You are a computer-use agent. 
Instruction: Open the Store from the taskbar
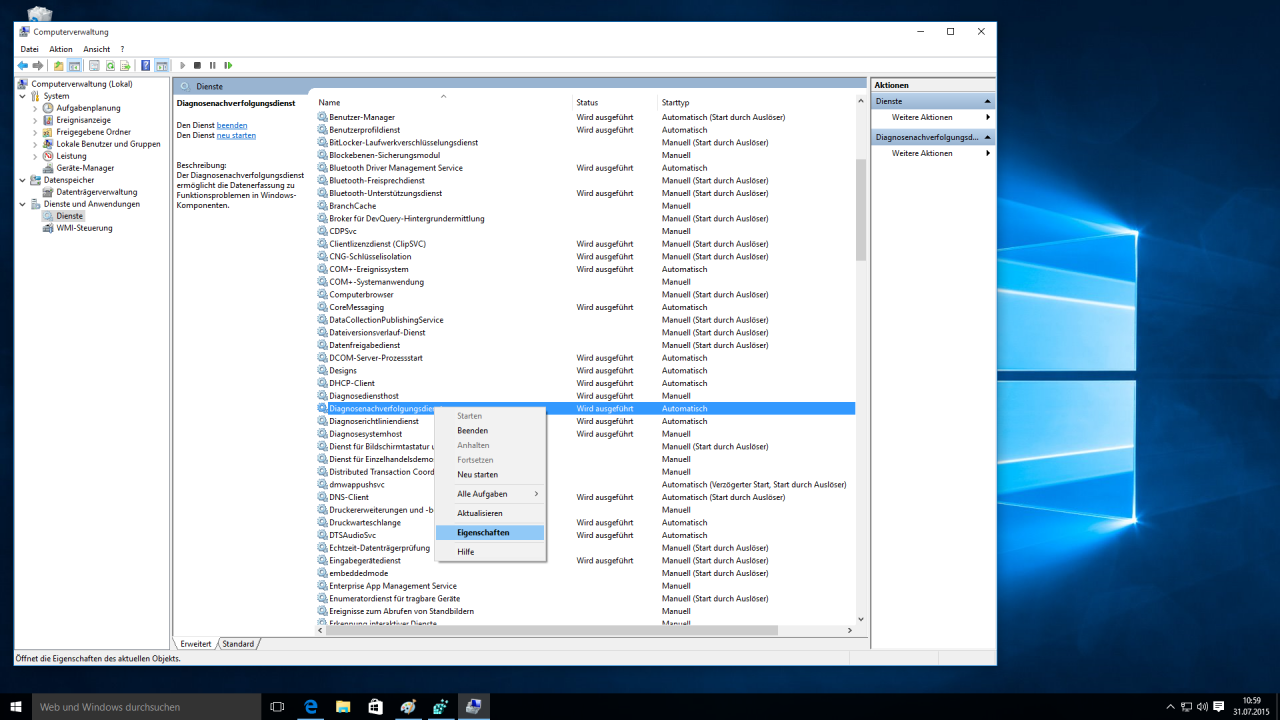(x=375, y=707)
